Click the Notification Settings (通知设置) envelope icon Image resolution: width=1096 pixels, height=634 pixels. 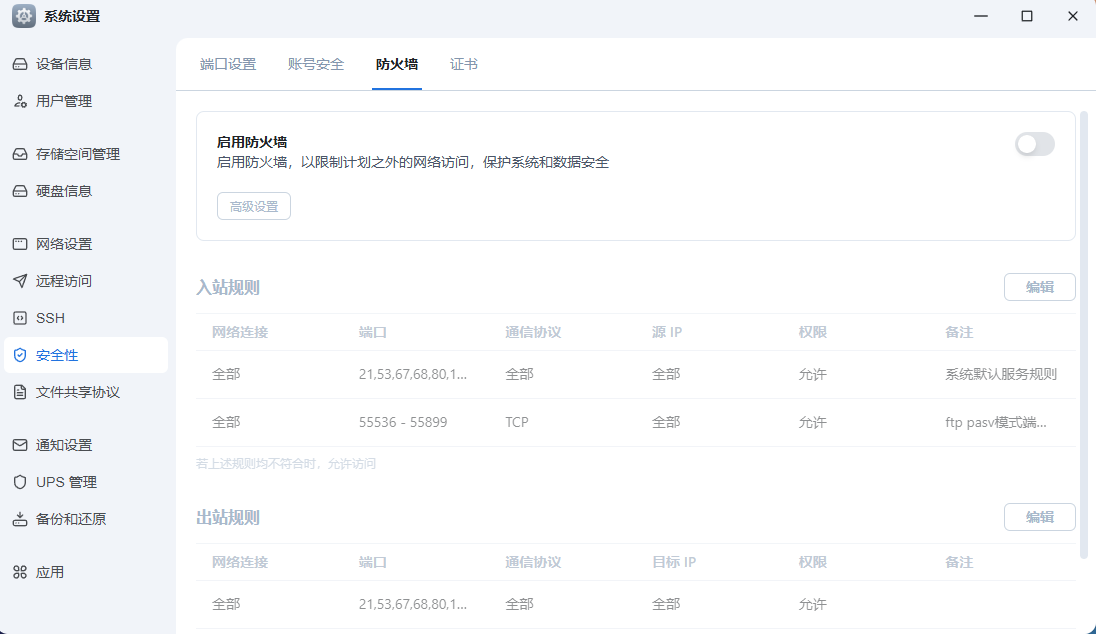[x=20, y=445]
